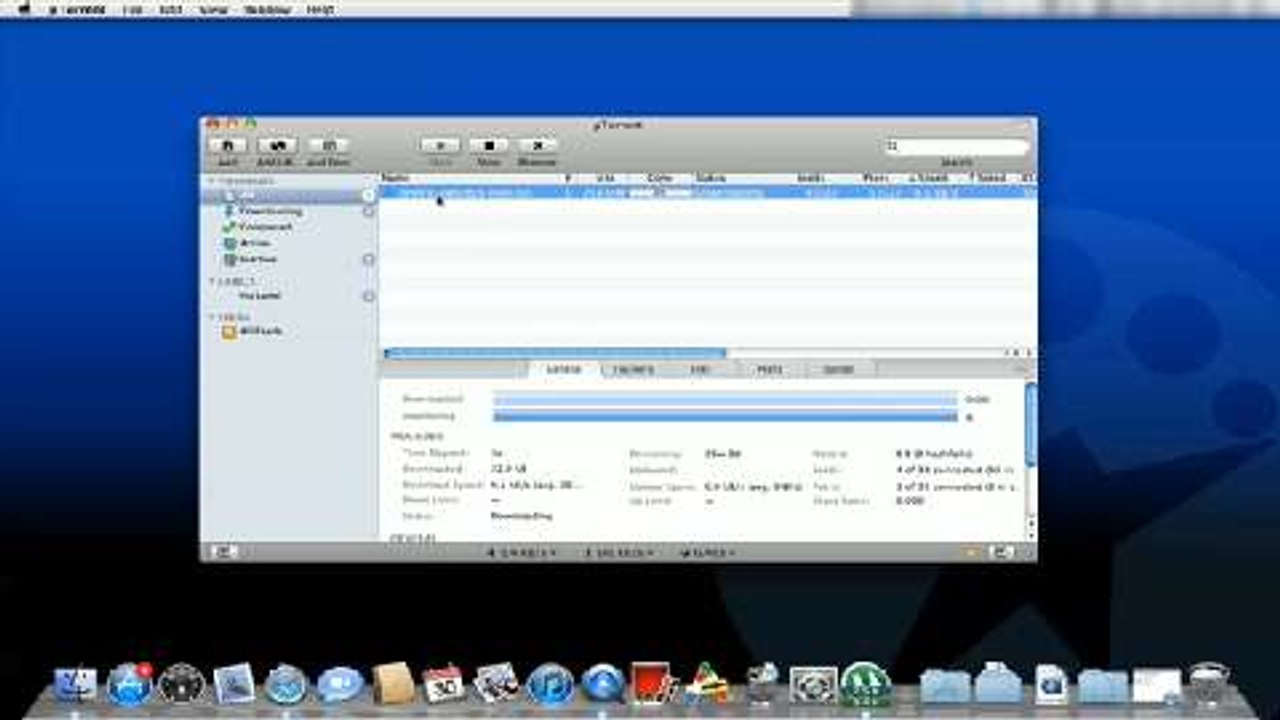Open Safari from the dock

pos(287,684)
